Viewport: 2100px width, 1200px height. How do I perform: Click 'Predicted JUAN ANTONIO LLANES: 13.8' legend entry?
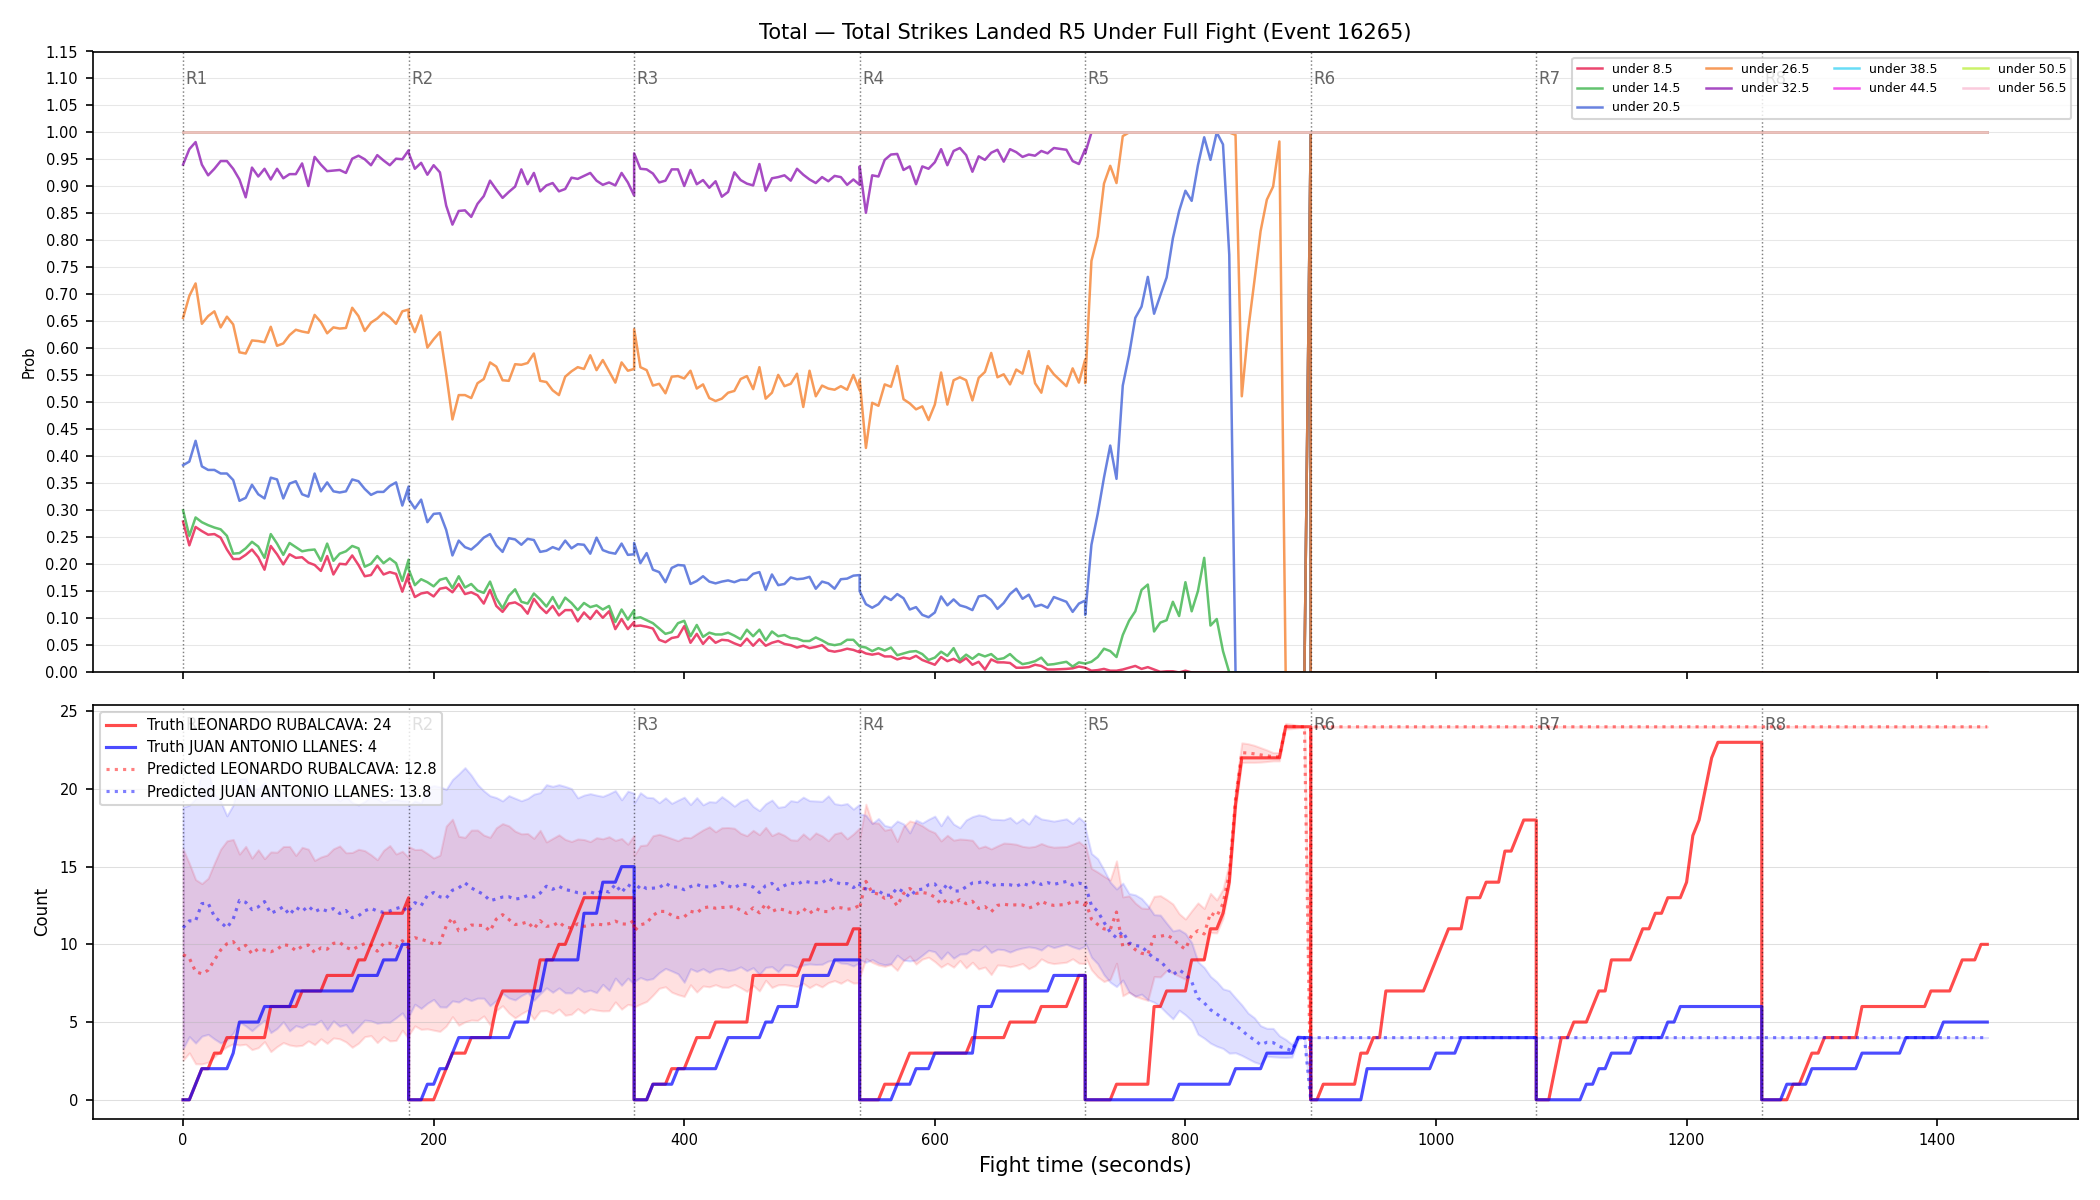click(288, 792)
